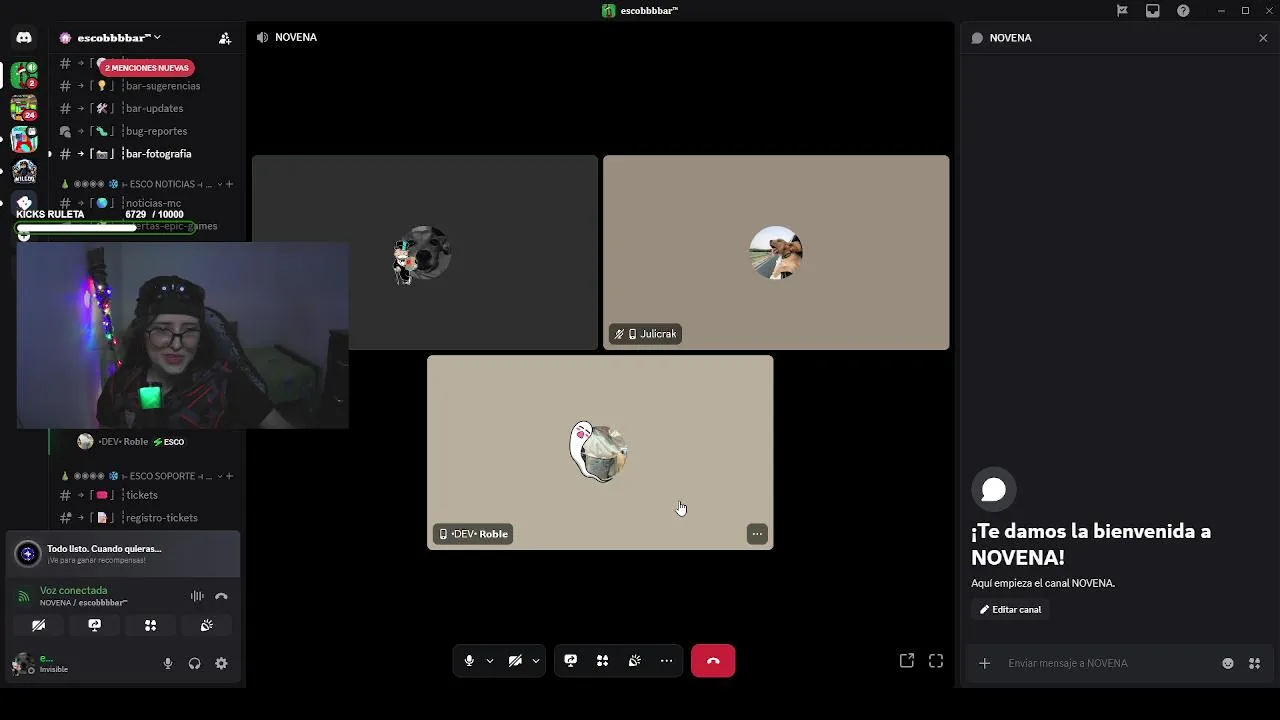This screenshot has height=720, width=1280.
Task: Open user settings gear
Action: click(x=222, y=664)
